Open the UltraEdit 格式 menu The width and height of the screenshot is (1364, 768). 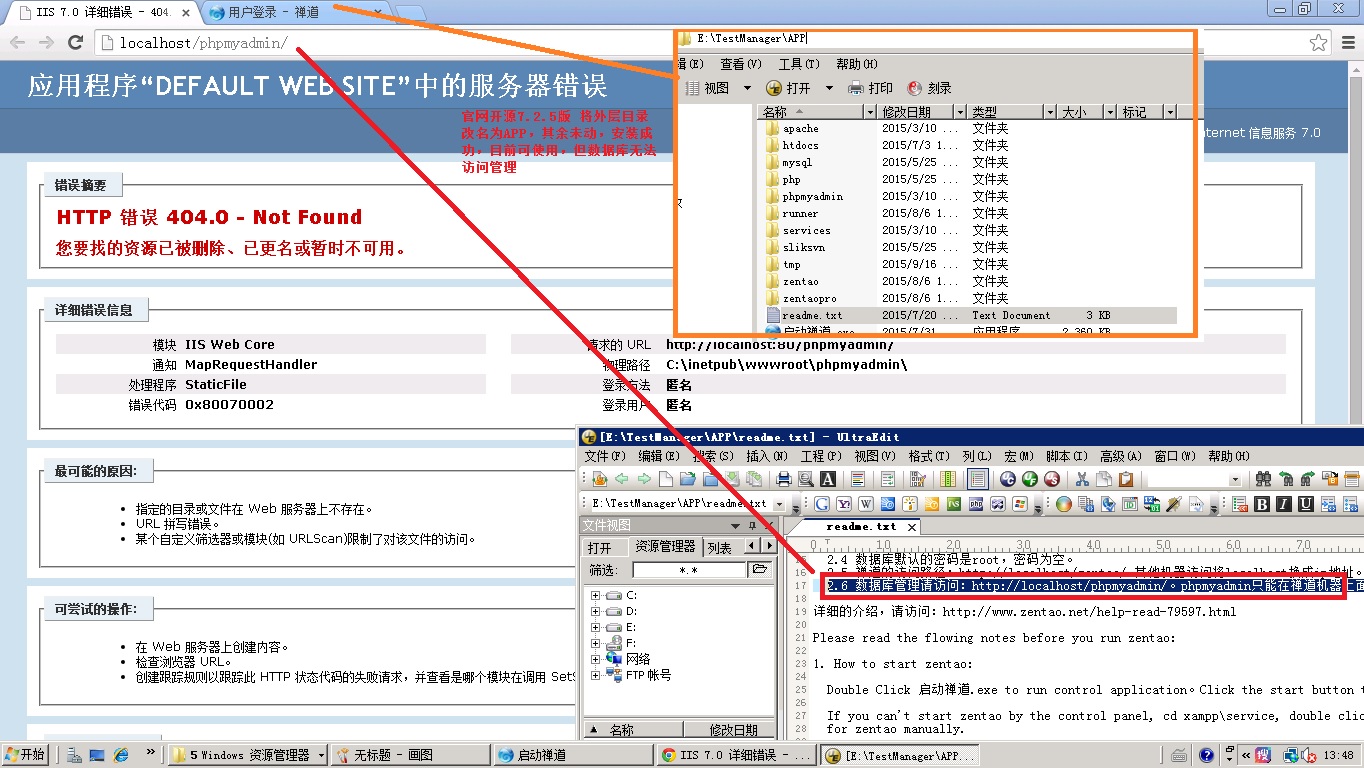coord(928,456)
